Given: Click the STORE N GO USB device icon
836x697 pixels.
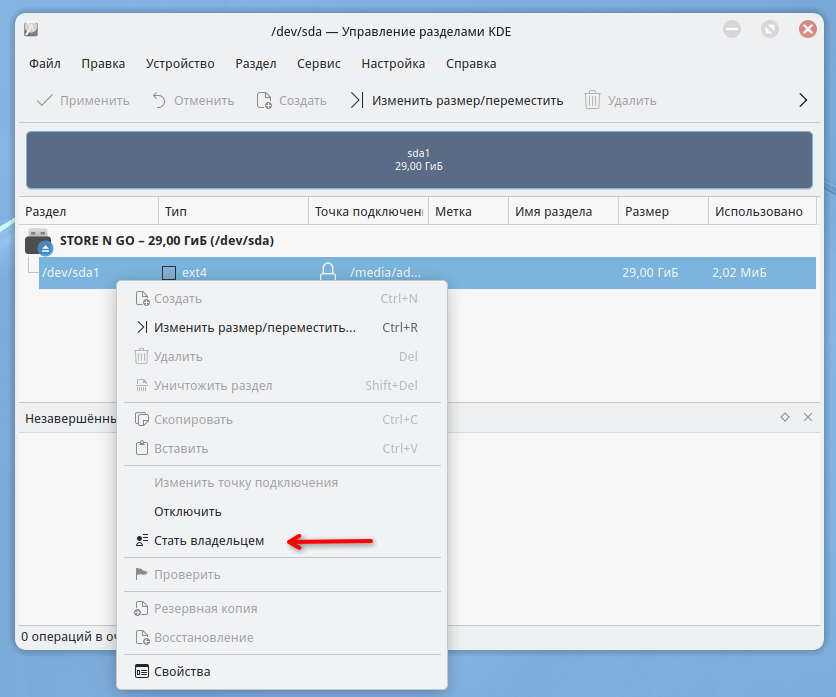Looking at the screenshot, I should (x=38, y=242).
